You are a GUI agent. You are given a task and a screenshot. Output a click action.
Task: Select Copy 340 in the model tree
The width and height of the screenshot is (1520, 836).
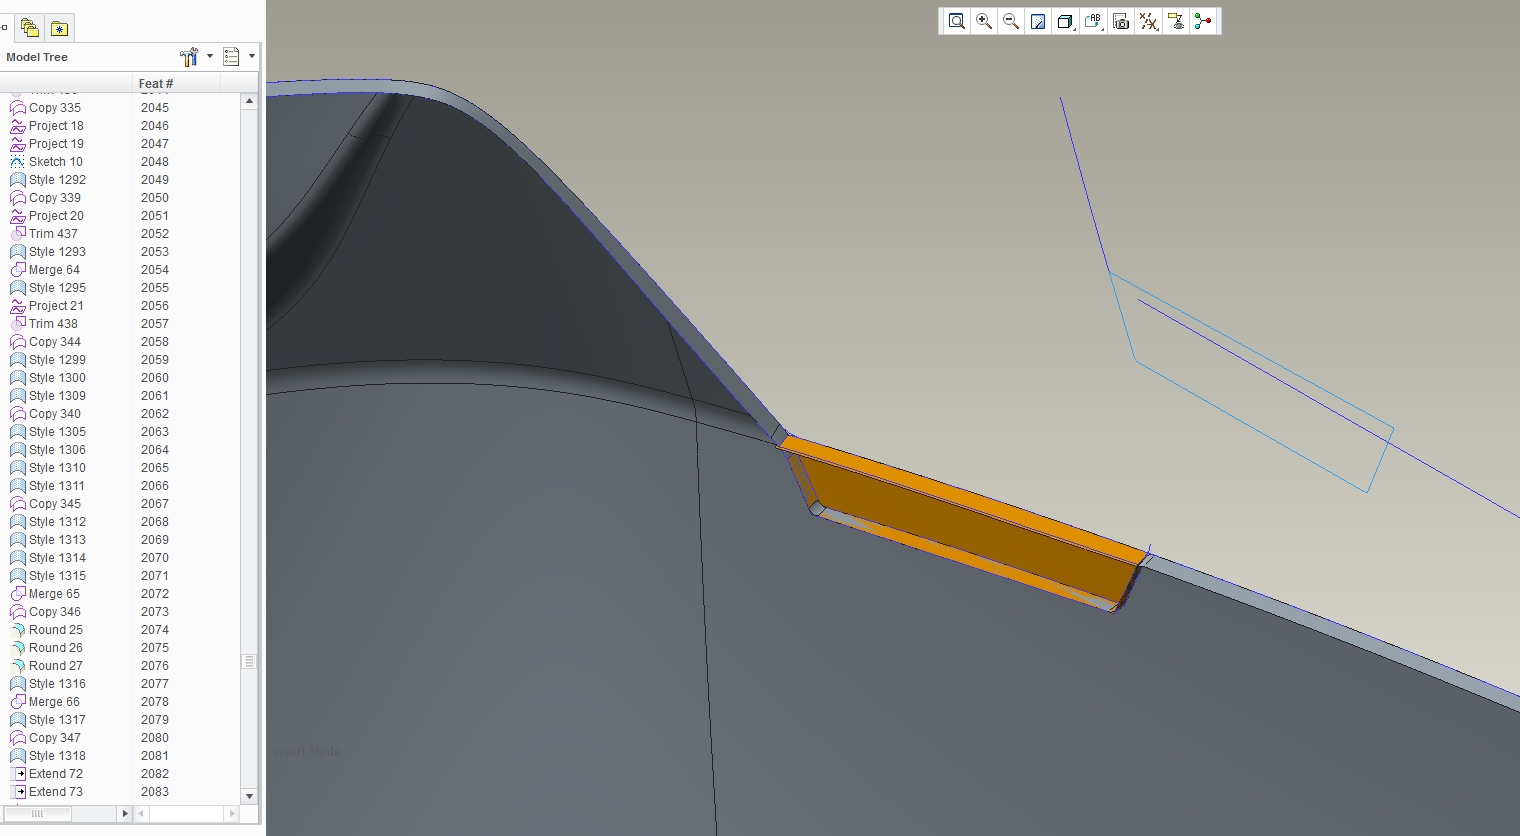coord(55,414)
